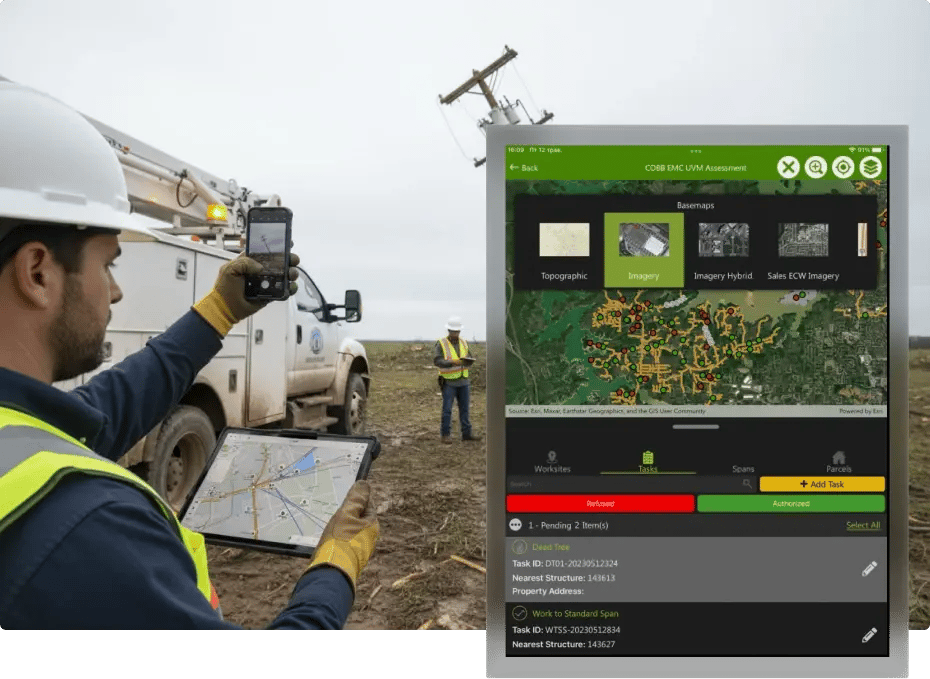Image resolution: width=930 pixels, height=679 pixels.
Task: Click the search magnifier in the search bar
Action: click(x=748, y=482)
